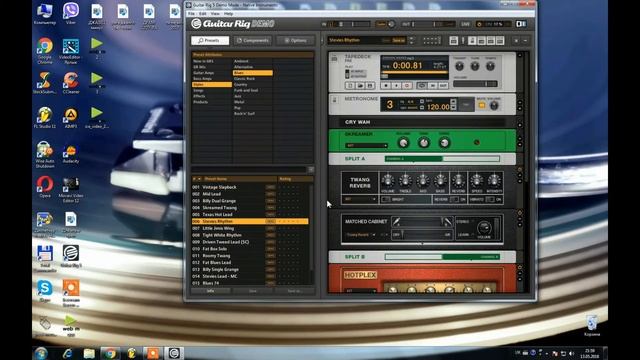The width and height of the screenshot is (640, 360).
Task: Open the Skreamer preset dropdown
Action: [367, 145]
